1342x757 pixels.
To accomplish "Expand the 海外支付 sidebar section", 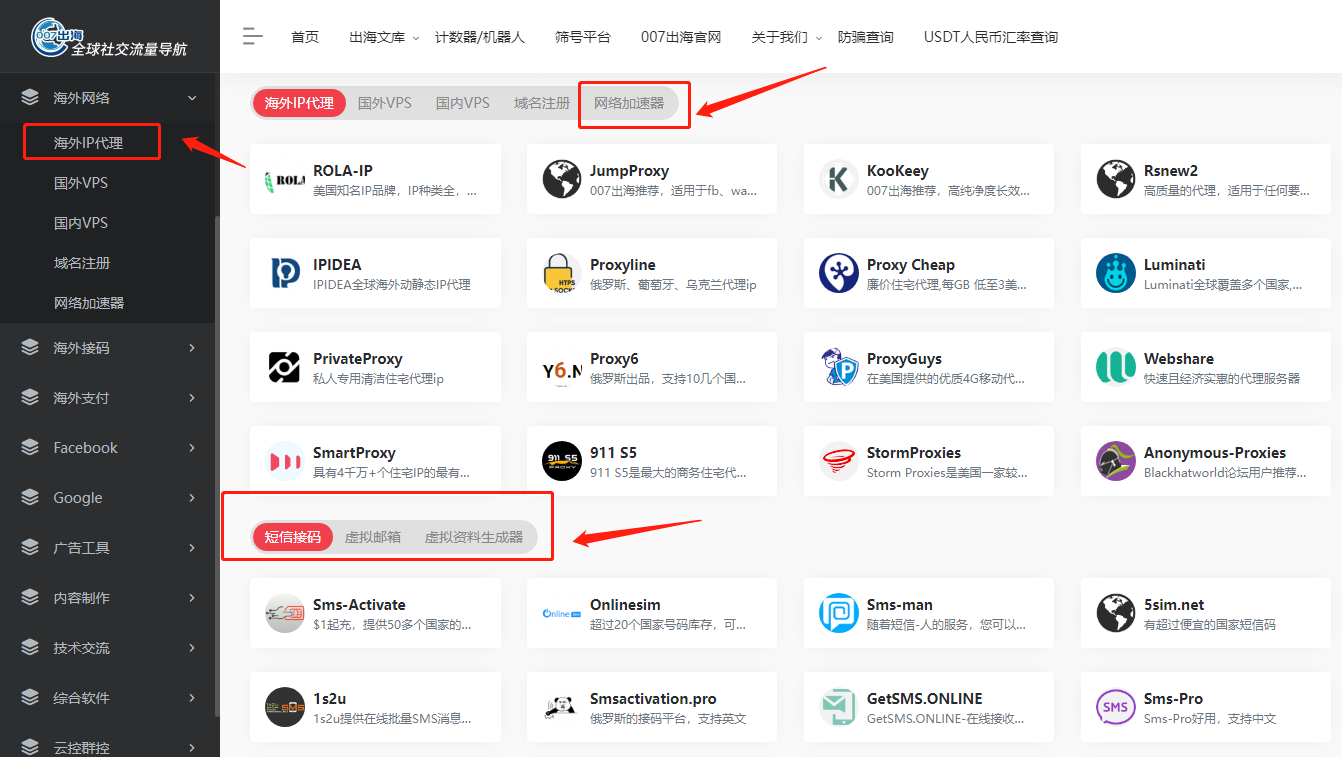I will coord(108,398).
